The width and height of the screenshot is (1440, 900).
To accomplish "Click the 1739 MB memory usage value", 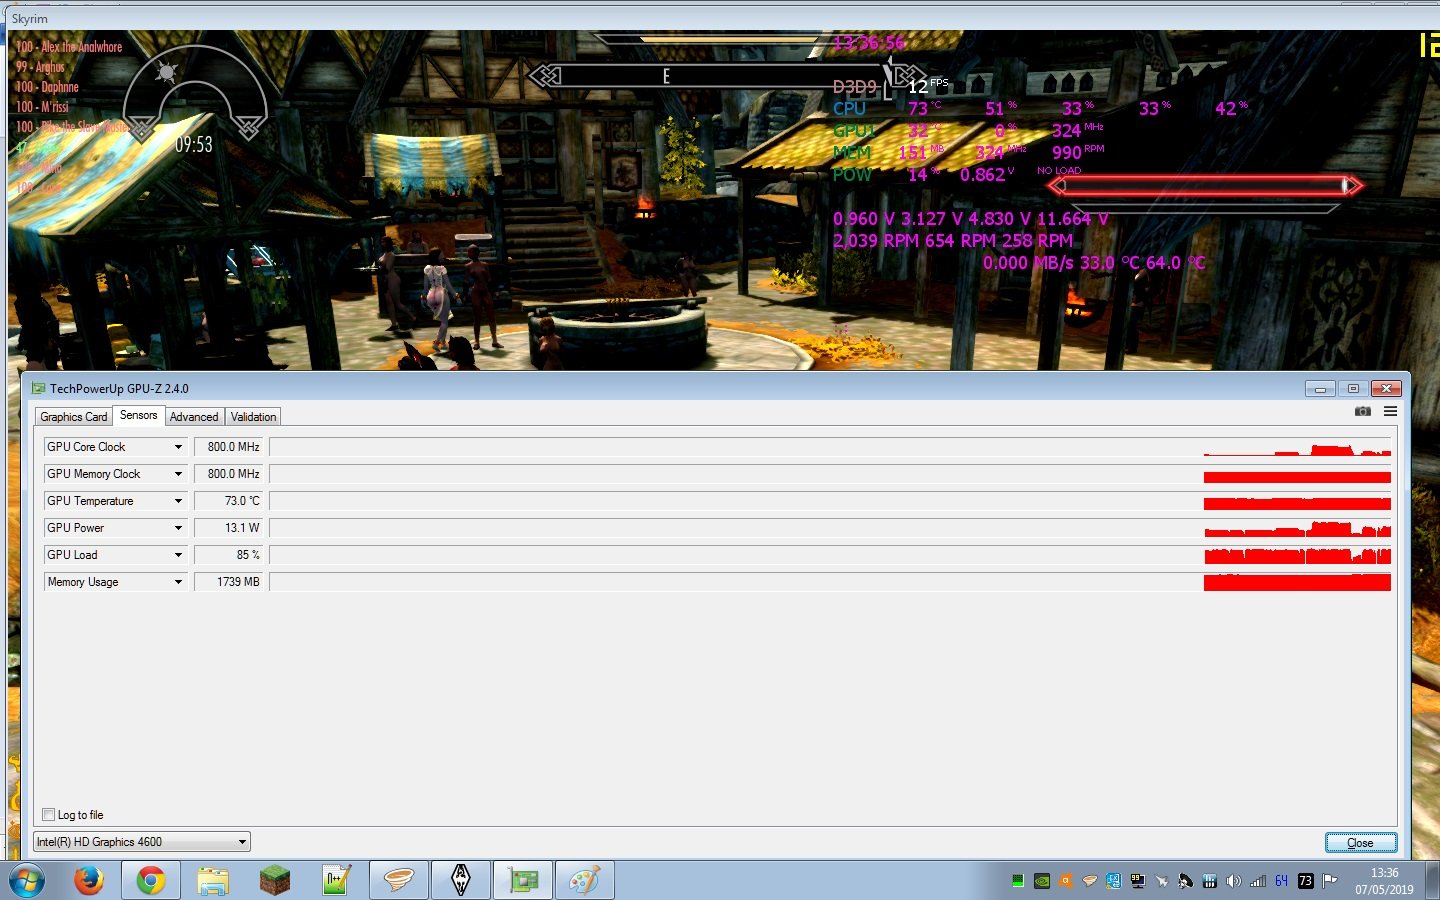I will pyautogui.click(x=230, y=582).
